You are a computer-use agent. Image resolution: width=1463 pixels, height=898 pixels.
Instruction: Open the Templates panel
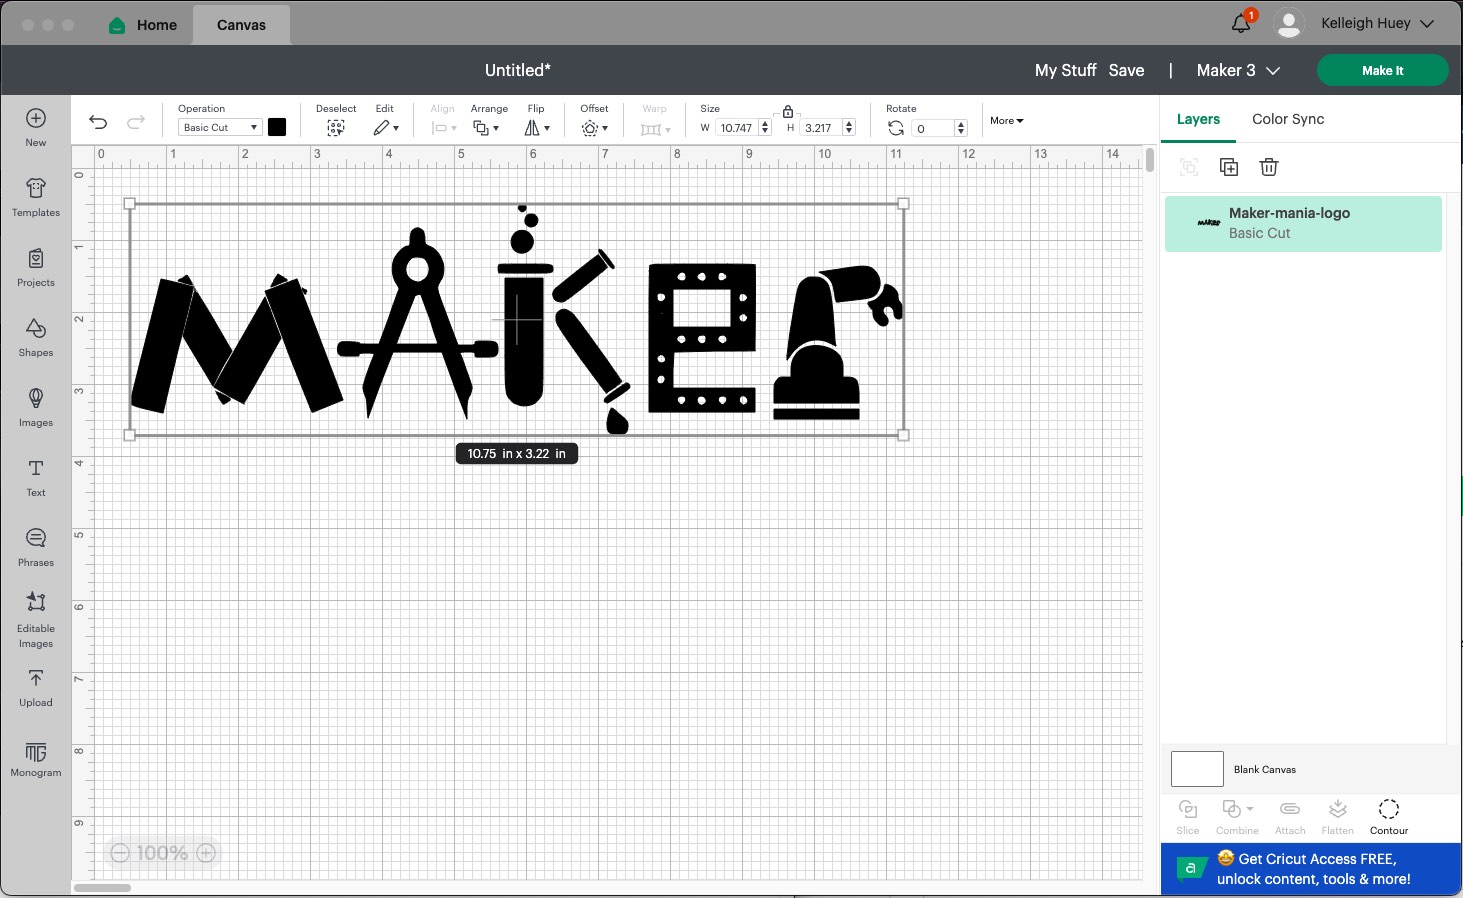(x=36, y=197)
